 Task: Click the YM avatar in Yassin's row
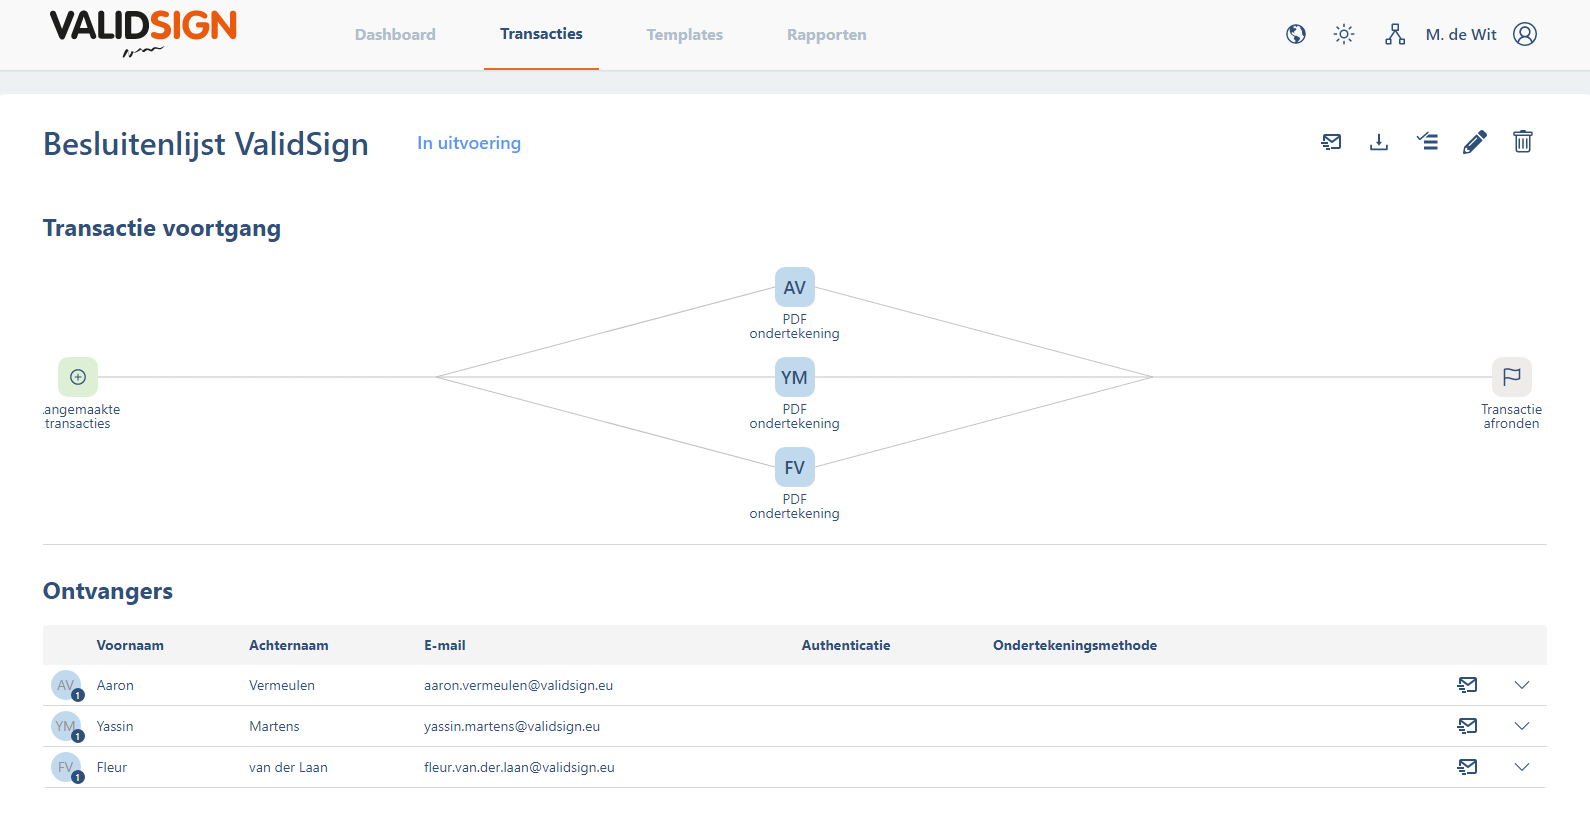click(x=66, y=726)
